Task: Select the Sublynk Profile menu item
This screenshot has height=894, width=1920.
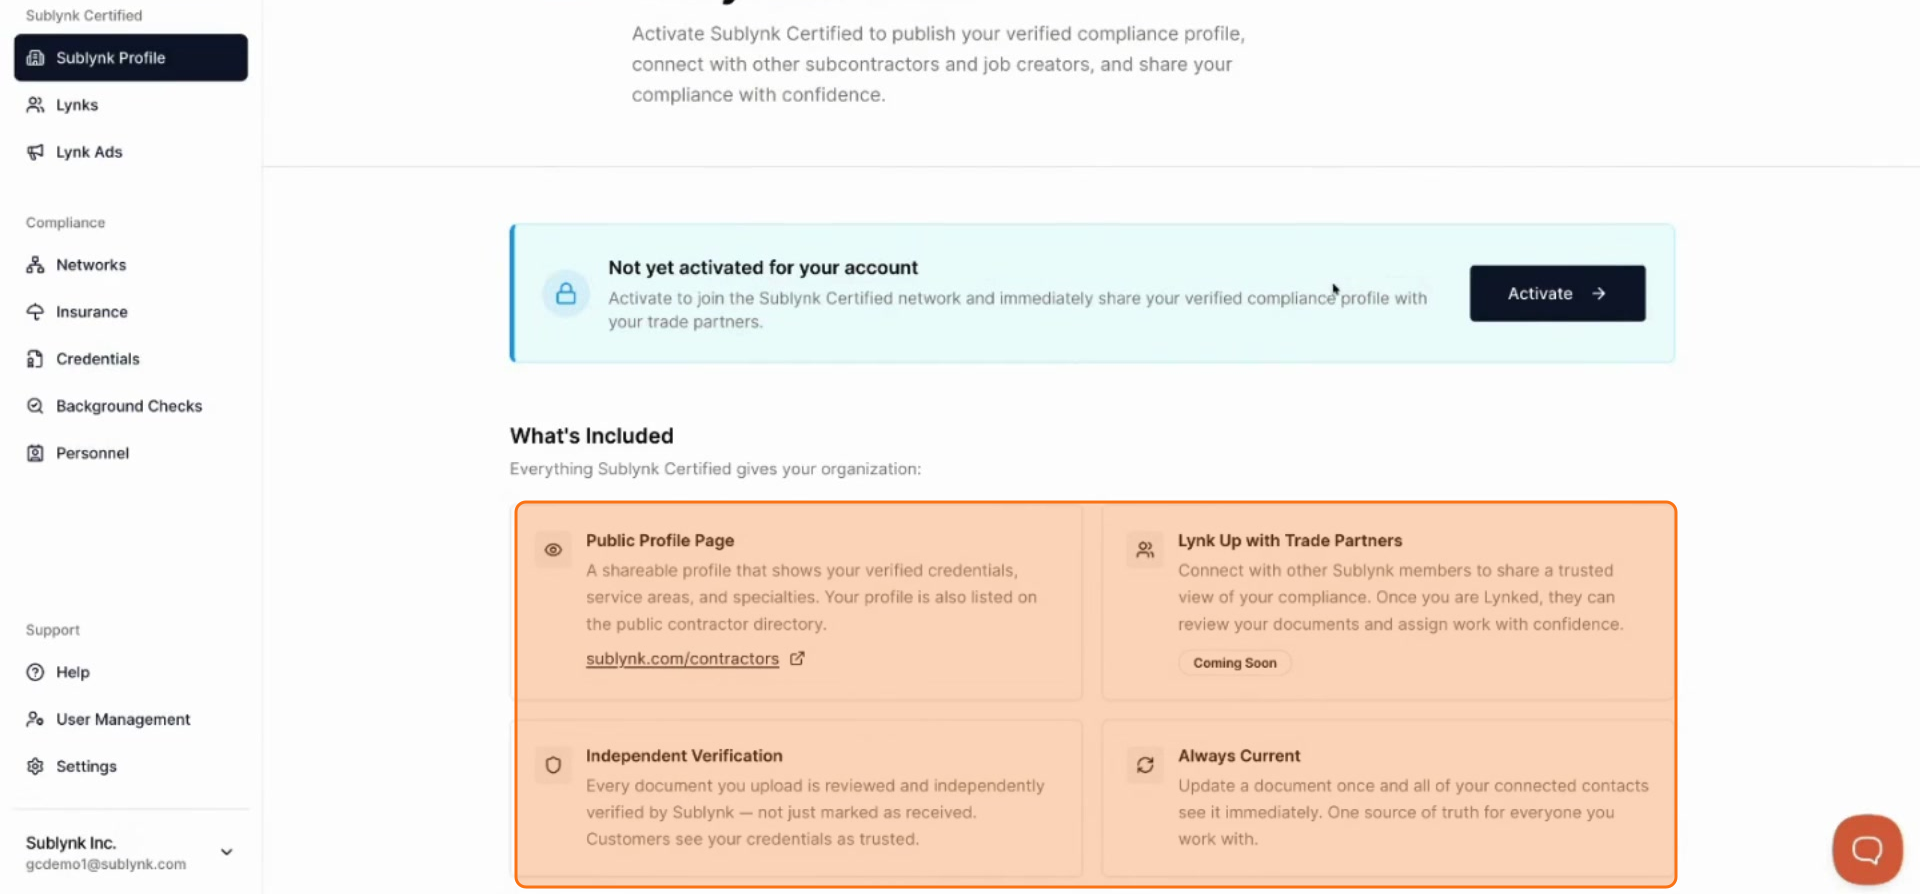Action: pos(131,58)
